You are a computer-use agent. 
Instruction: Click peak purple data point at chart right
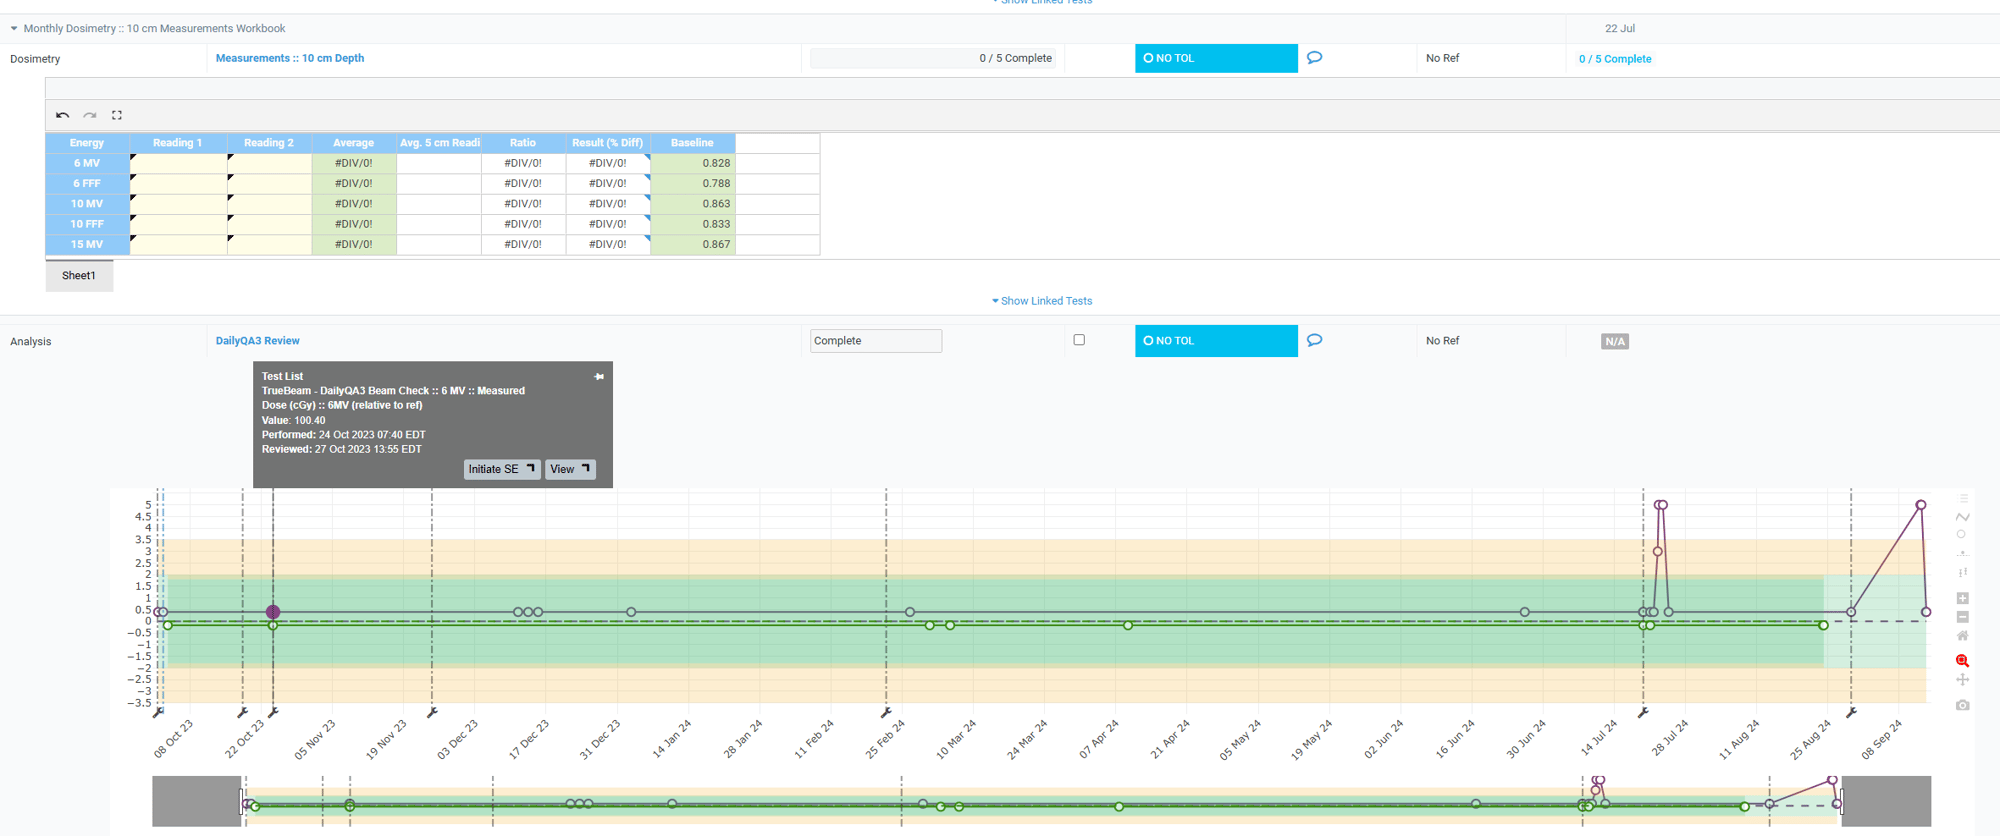(1921, 505)
